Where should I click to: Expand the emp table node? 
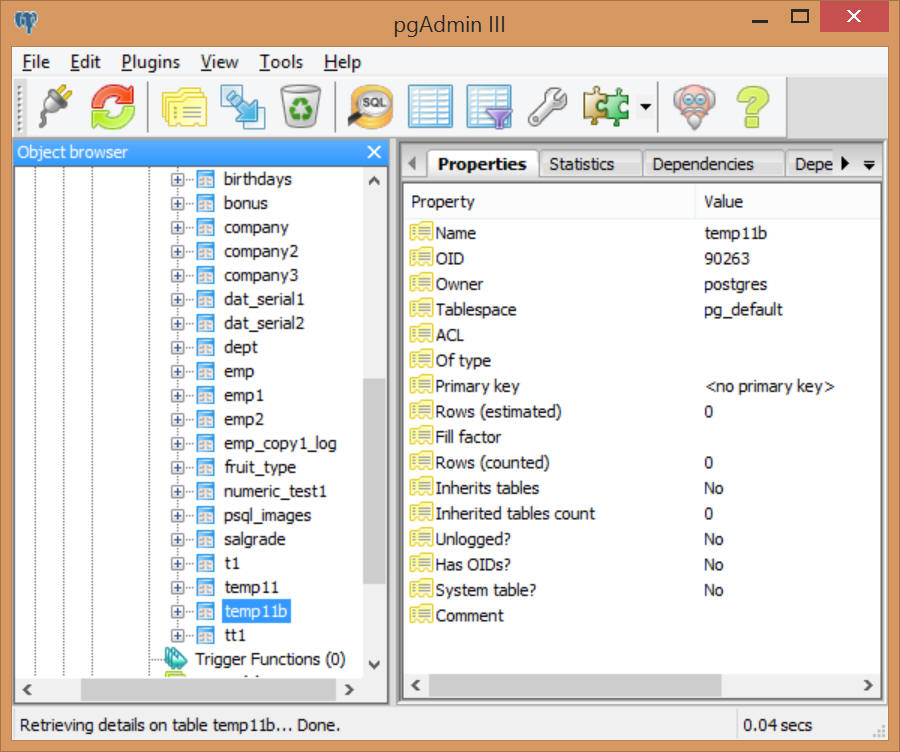(177, 372)
